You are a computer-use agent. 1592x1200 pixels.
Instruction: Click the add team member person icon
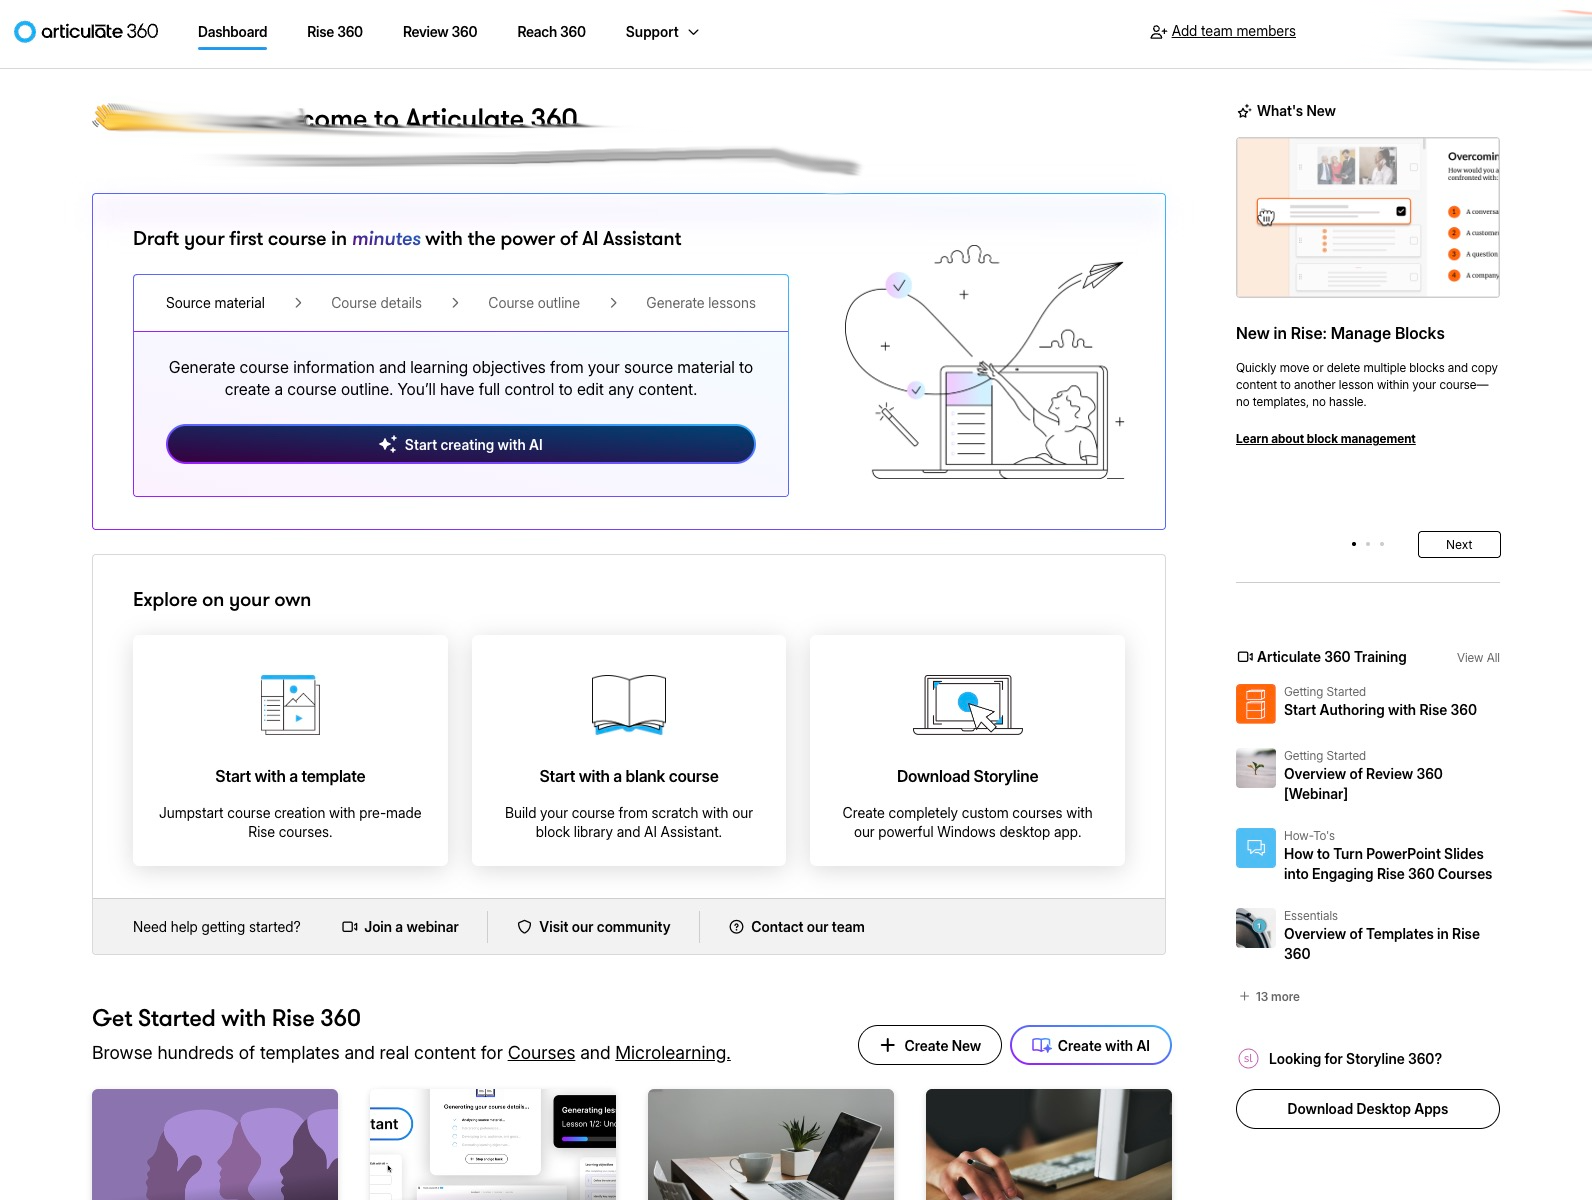(x=1158, y=32)
